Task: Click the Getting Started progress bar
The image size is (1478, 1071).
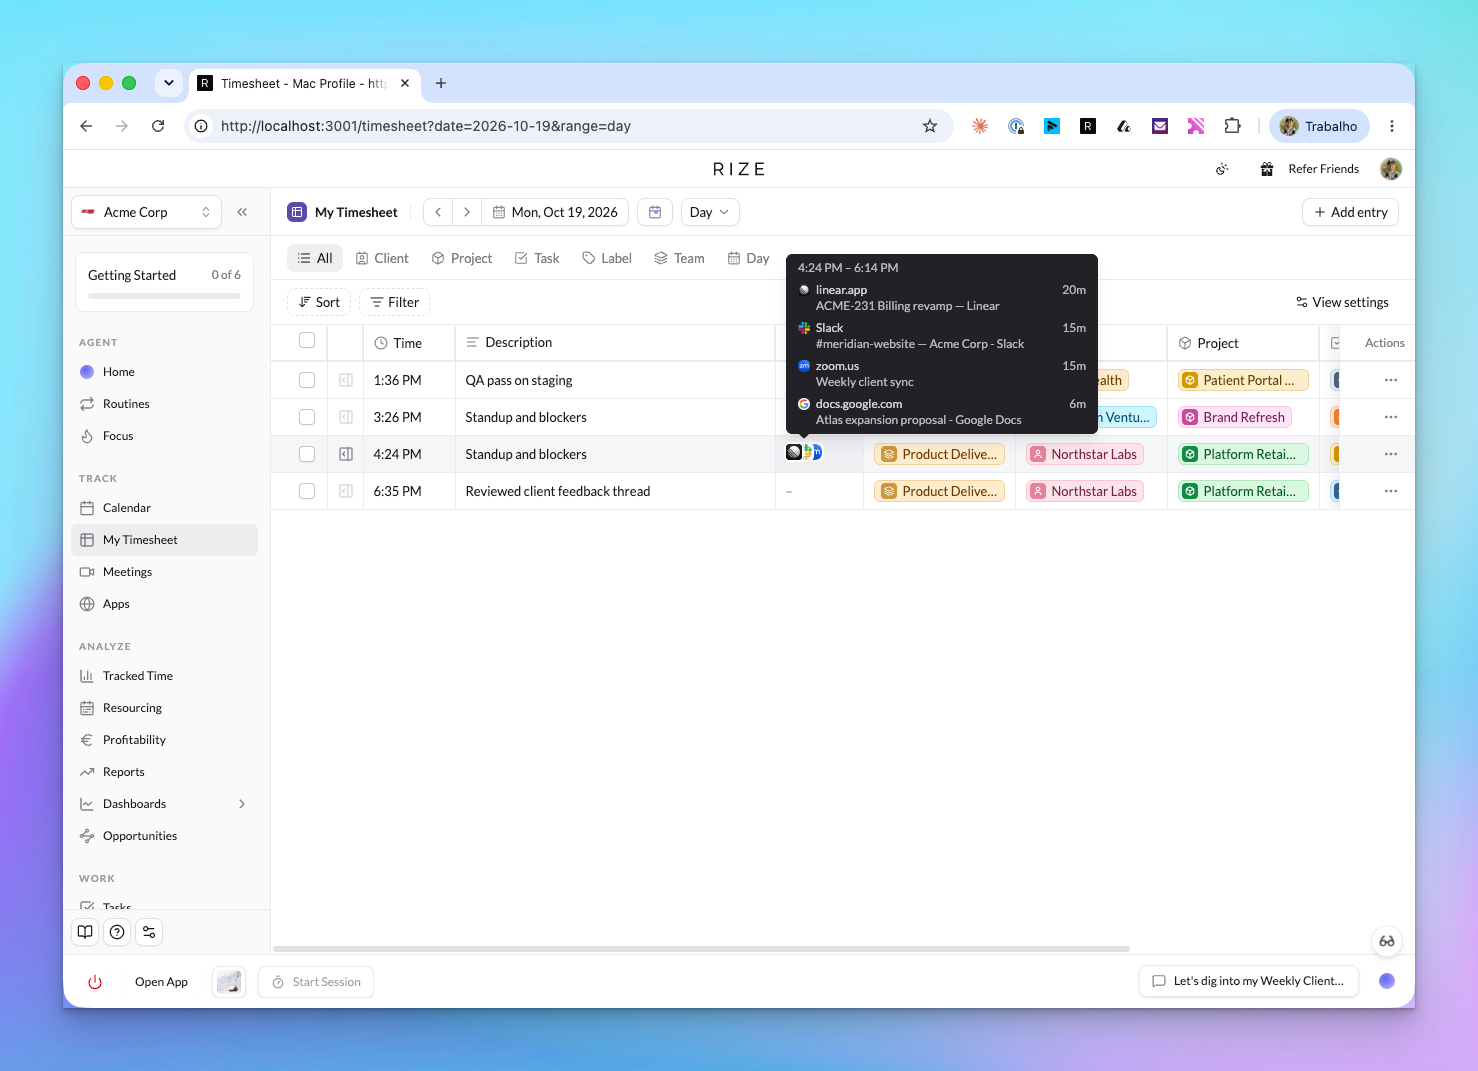Action: (164, 296)
